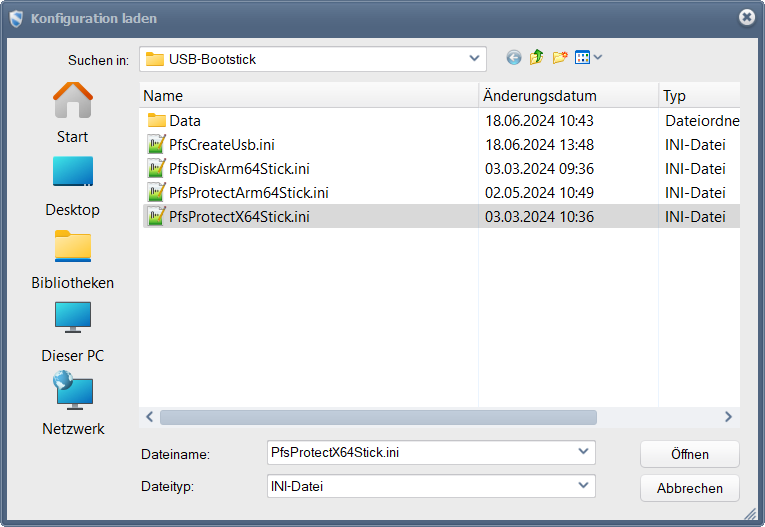Select PfsCreateUsb.ini file

pyautogui.click(x=221, y=144)
